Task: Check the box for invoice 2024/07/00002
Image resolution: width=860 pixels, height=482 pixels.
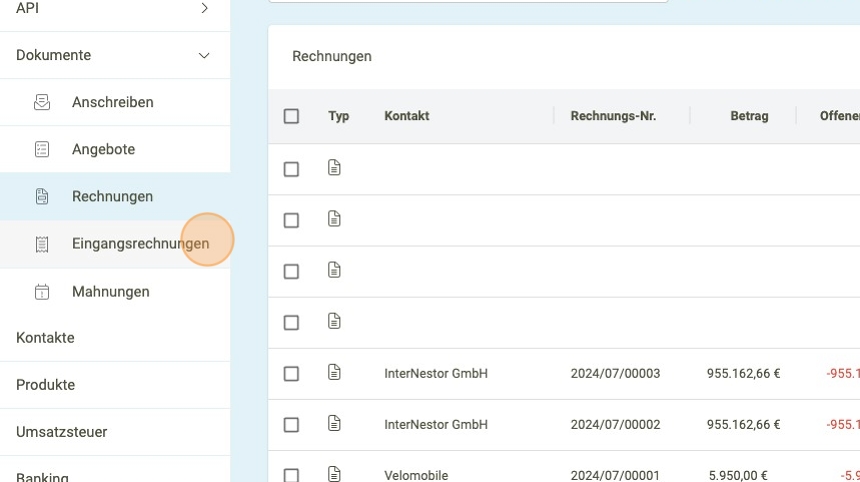Action: (291, 425)
